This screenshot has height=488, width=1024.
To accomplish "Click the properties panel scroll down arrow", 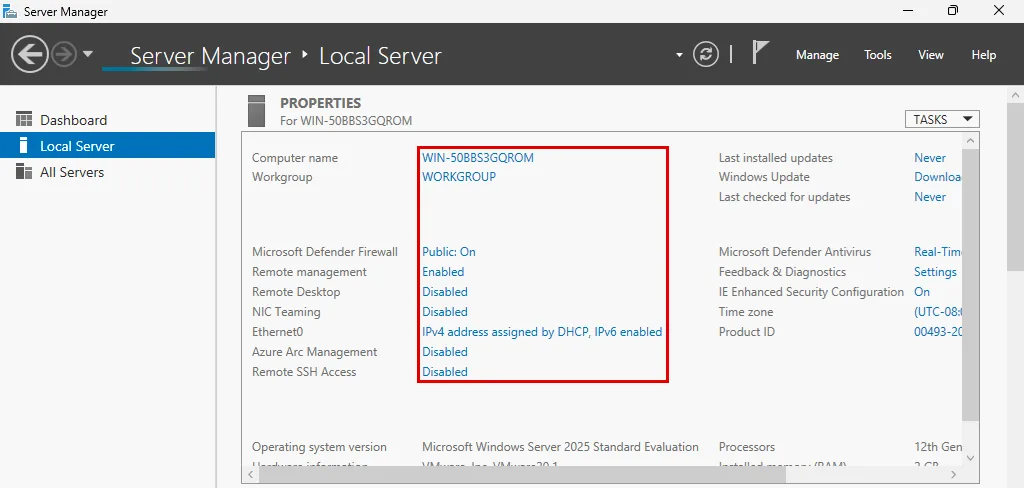I will tap(970, 458).
